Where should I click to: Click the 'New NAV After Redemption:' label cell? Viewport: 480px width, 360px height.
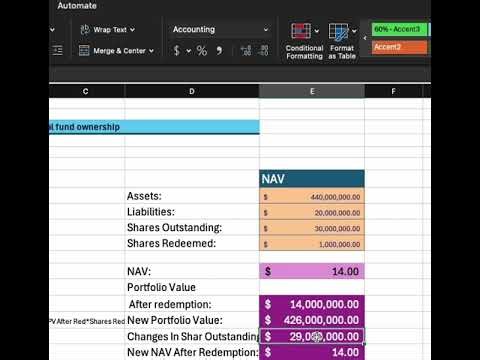click(x=192, y=352)
